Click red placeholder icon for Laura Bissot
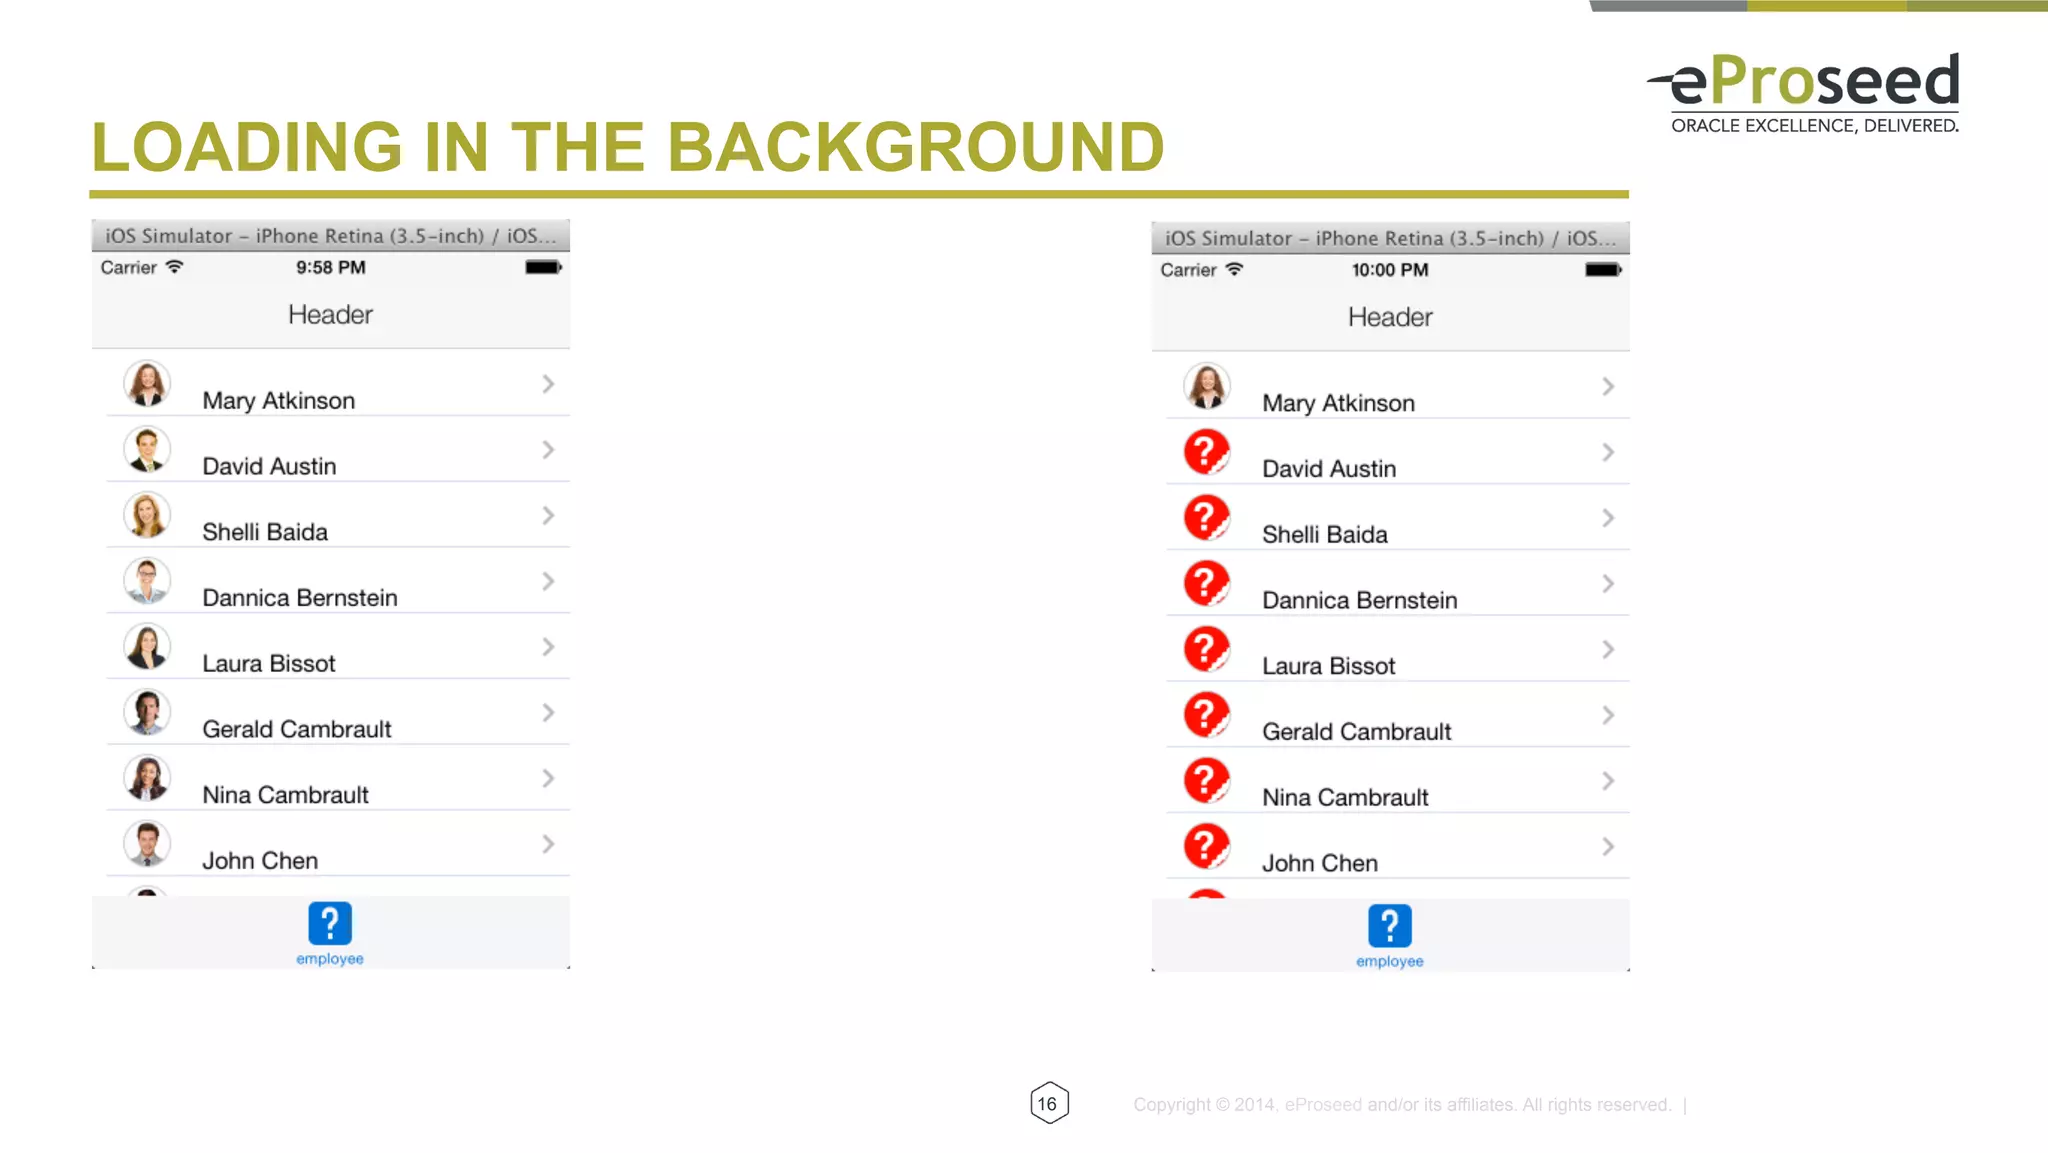This screenshot has height=1153, width=2048. [1206, 649]
